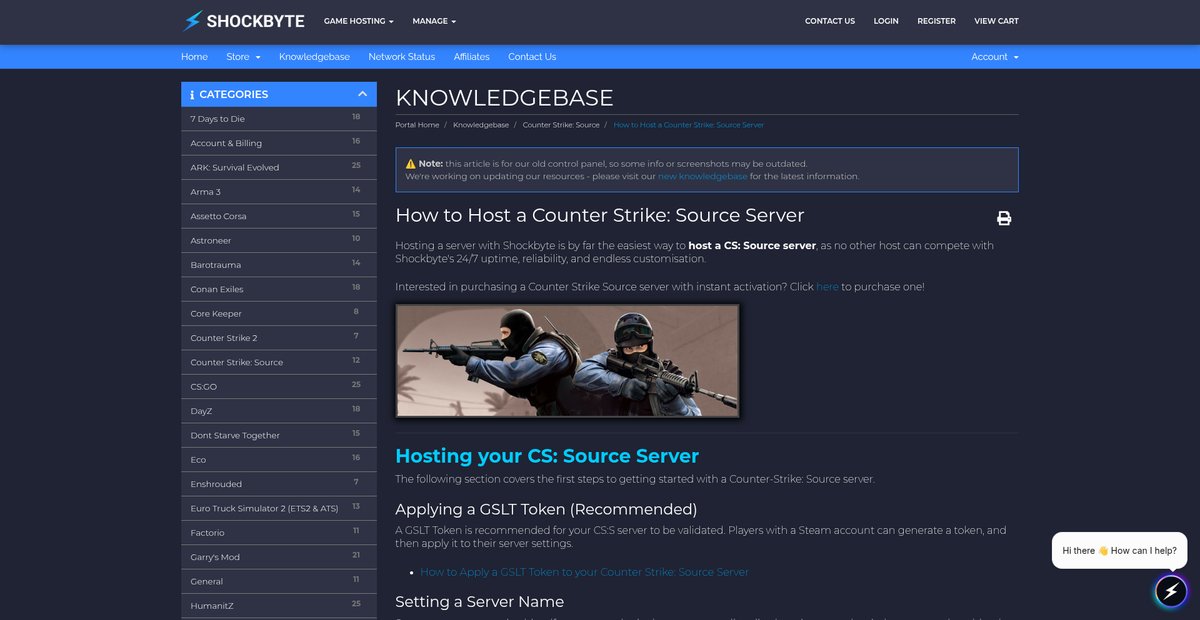The image size is (1200, 620).
Task: Select Assetto Corsa category
Action: 279,216
